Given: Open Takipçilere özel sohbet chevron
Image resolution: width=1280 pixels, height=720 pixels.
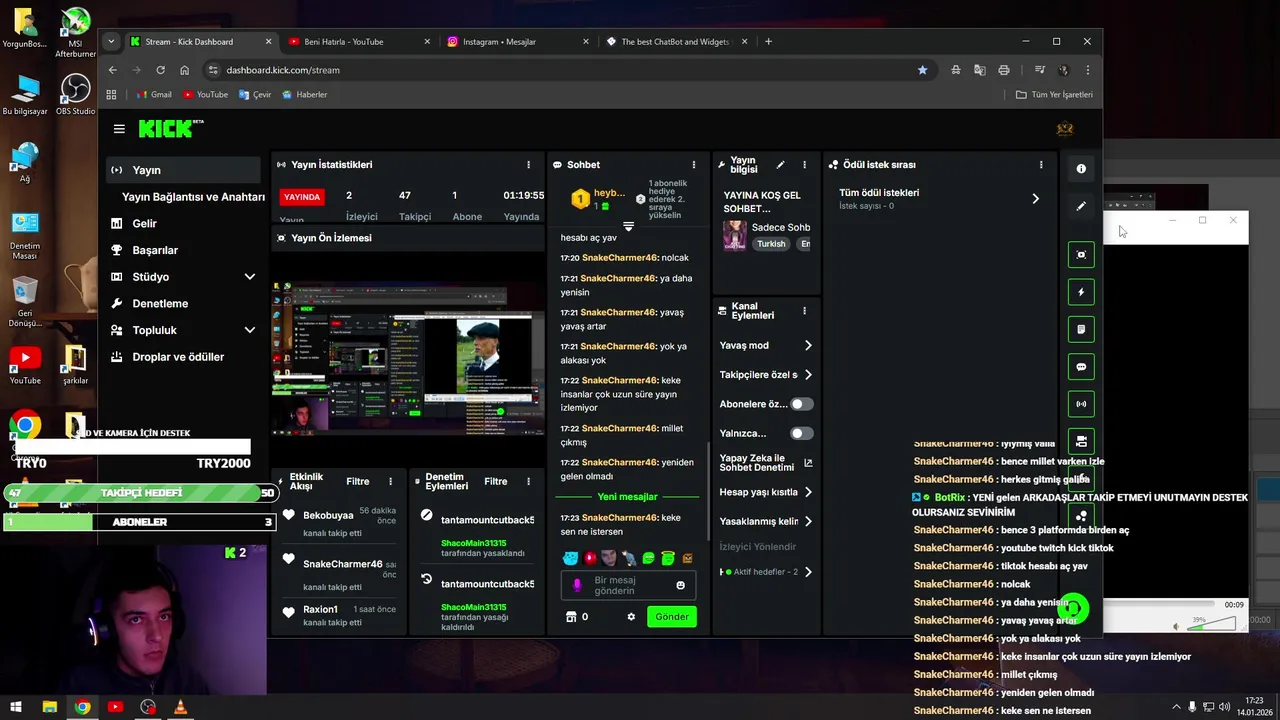Looking at the screenshot, I should point(808,375).
